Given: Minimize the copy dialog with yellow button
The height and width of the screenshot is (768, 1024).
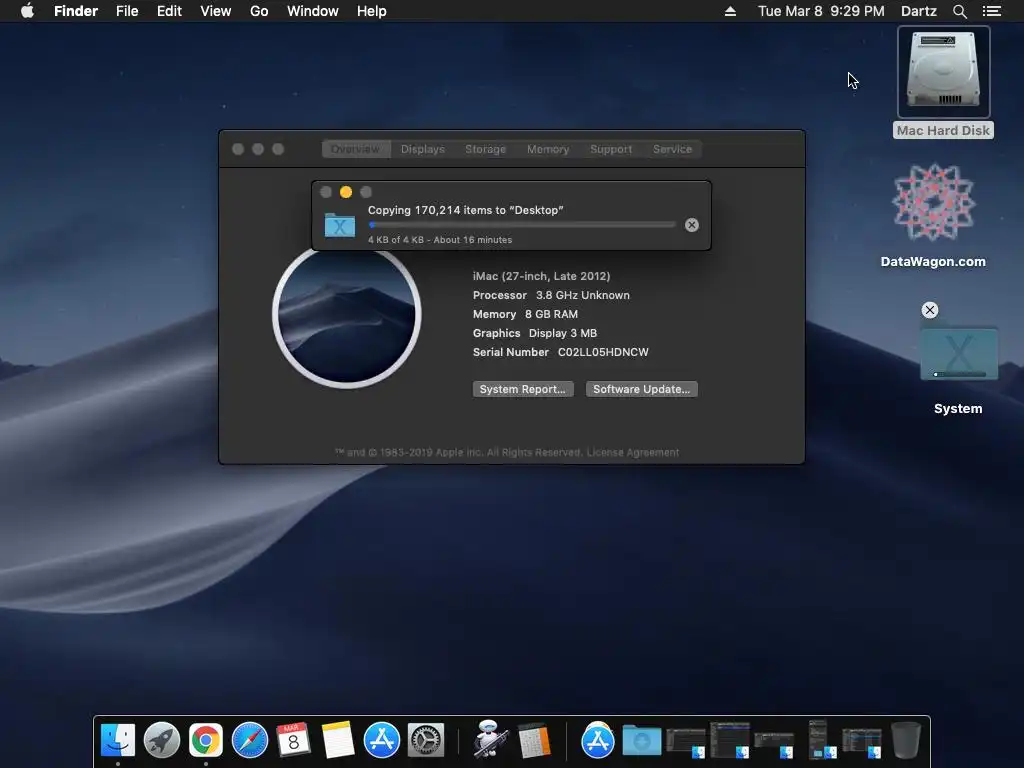Looking at the screenshot, I should (x=346, y=192).
